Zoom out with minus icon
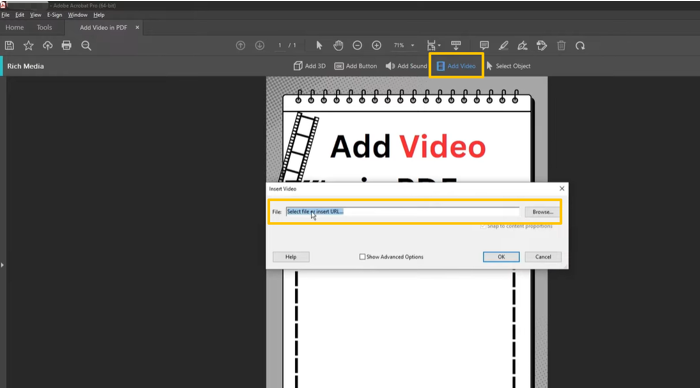The image size is (700, 388). coord(357,46)
